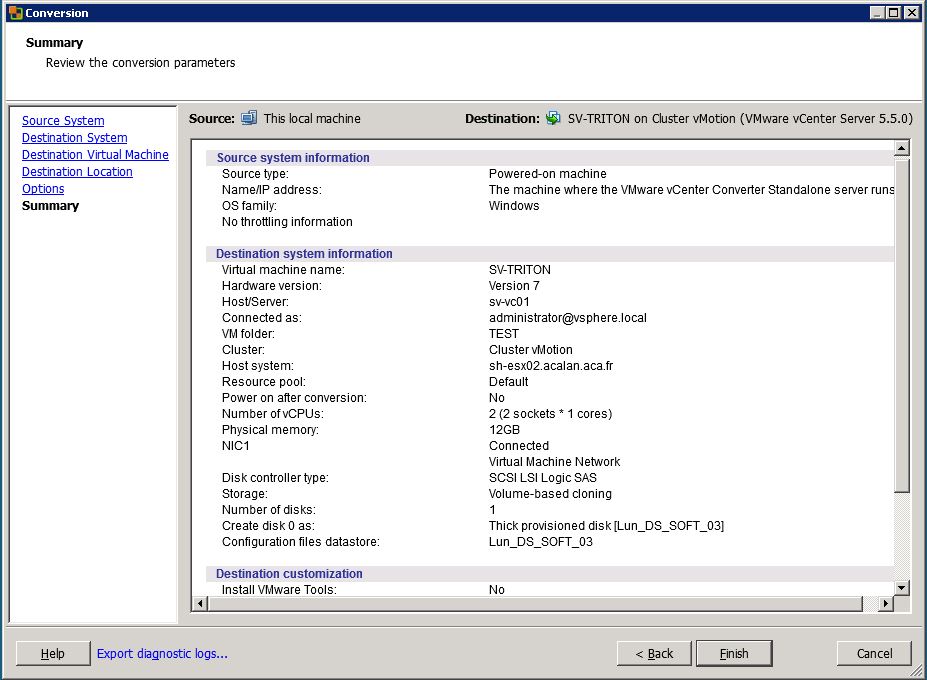Click the 'Install VMware Tools:' label
The height and width of the screenshot is (680, 927).
279,590
